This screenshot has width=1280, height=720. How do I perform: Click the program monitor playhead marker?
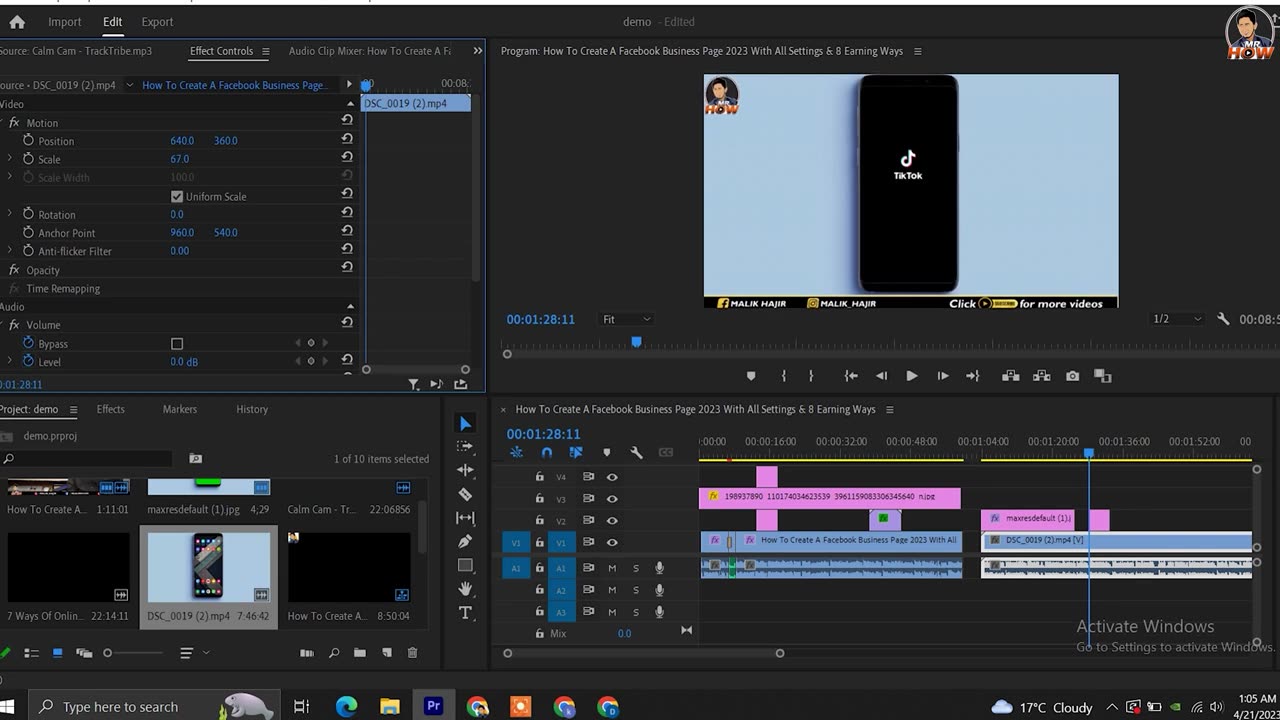pyautogui.click(x=636, y=342)
